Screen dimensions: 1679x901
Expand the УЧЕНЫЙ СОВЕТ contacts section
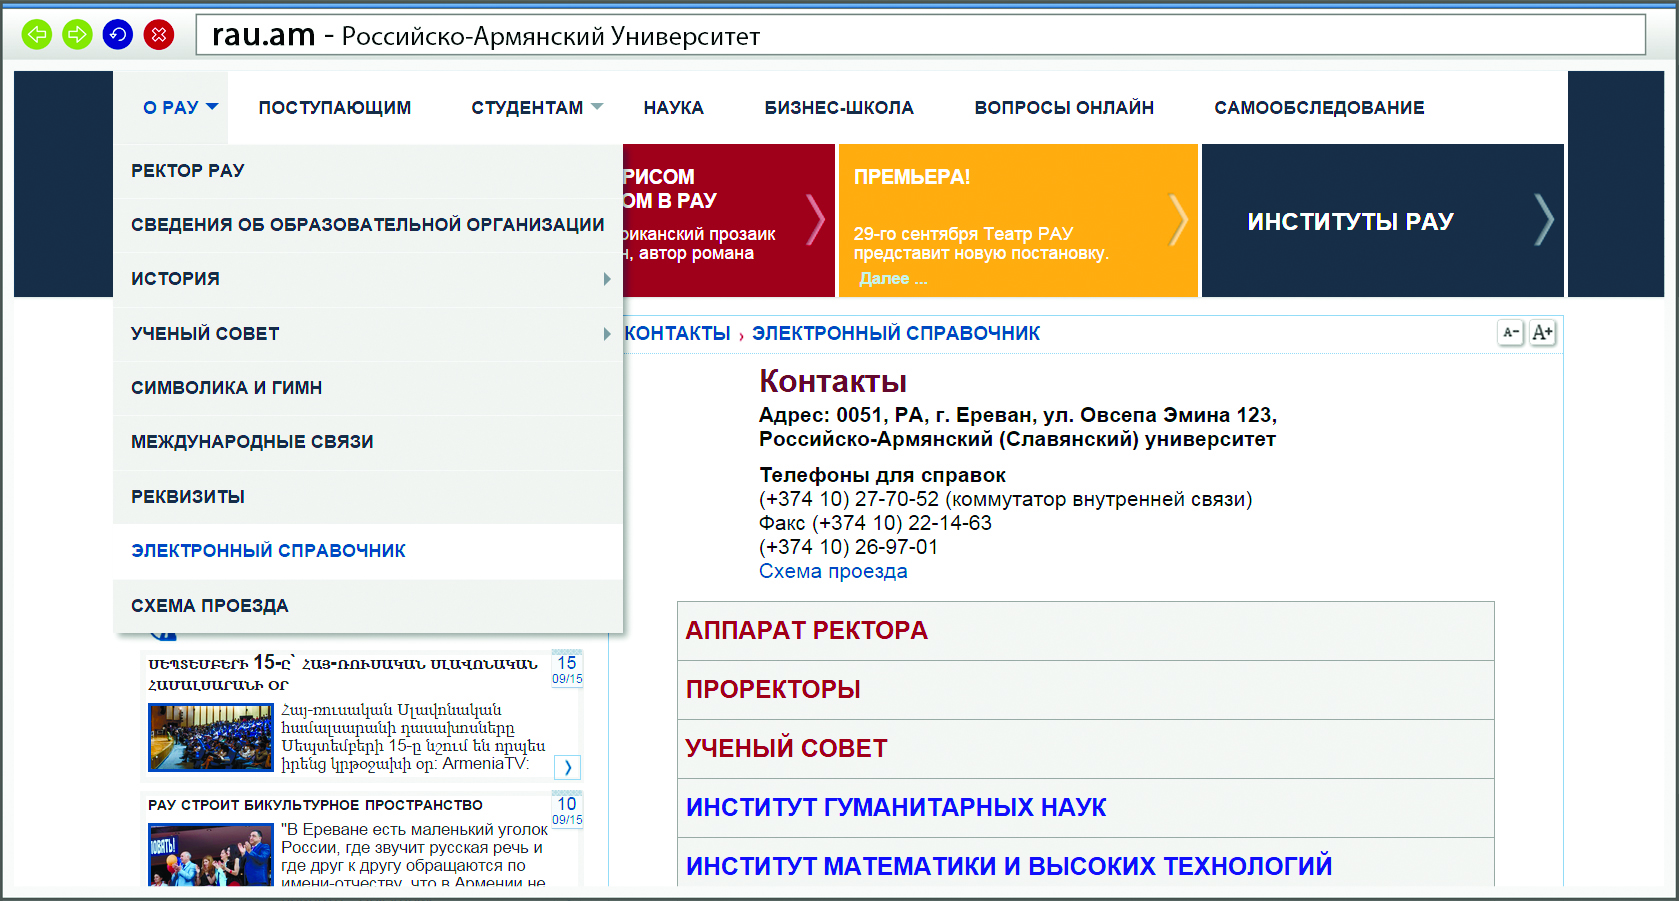pos(1086,749)
